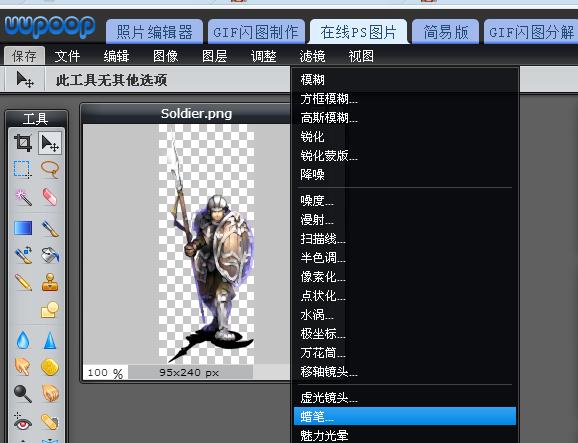This screenshot has height=443, width=578.
Task: Select the Shape drawing tool
Action: (50, 310)
